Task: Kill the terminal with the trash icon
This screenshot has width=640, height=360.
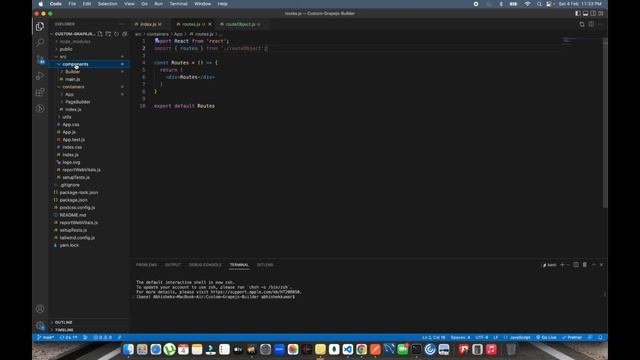Action: 584,265
